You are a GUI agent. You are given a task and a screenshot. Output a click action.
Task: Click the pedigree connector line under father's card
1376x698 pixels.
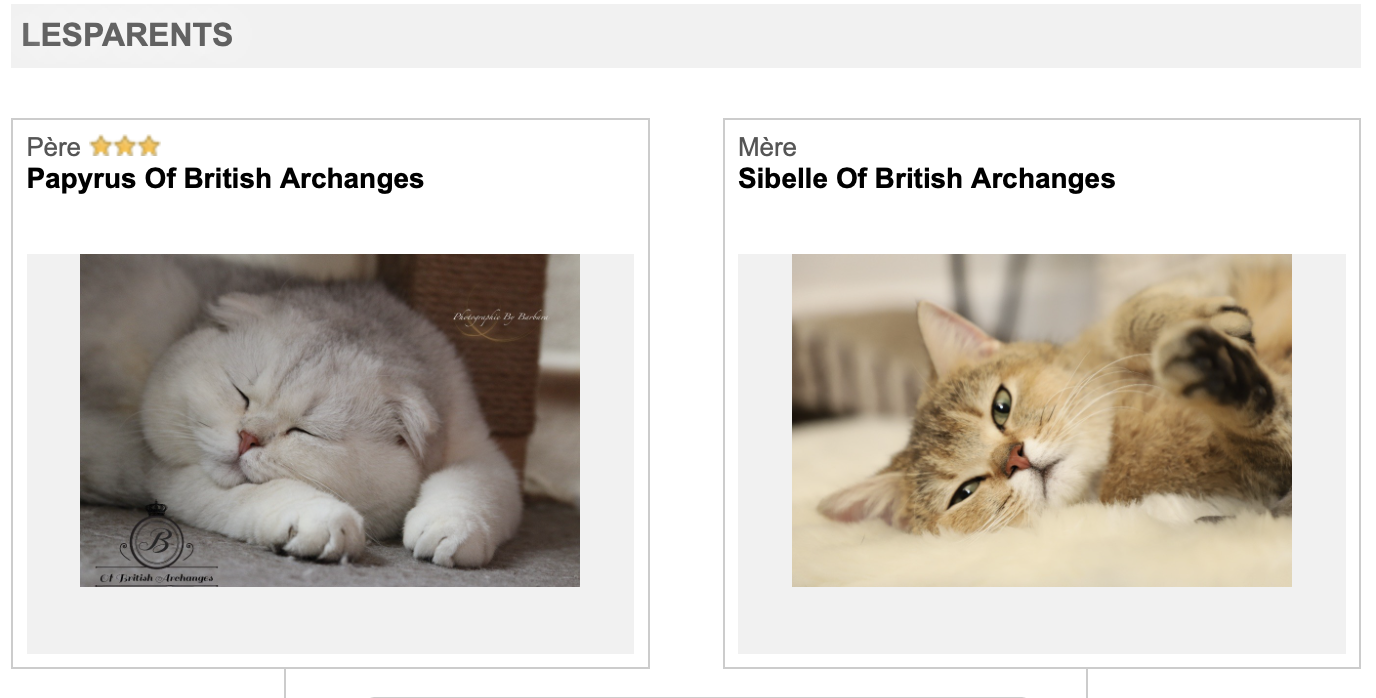coord(286,683)
